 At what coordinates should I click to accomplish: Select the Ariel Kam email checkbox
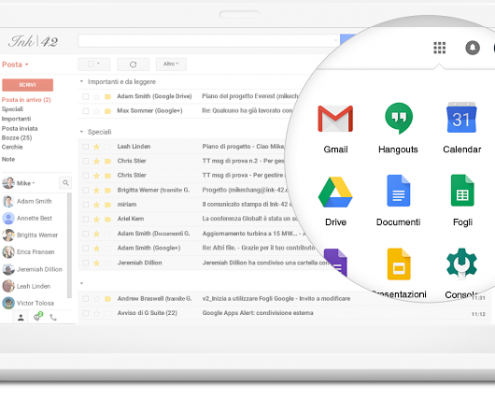tap(86, 219)
